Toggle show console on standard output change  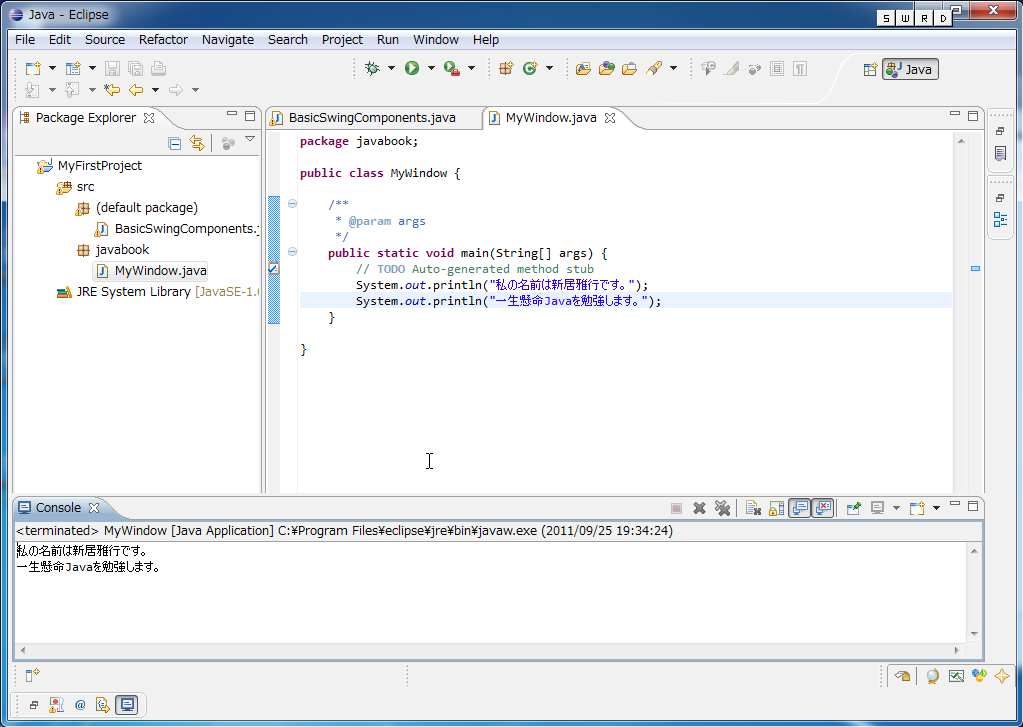pyautogui.click(x=799, y=508)
